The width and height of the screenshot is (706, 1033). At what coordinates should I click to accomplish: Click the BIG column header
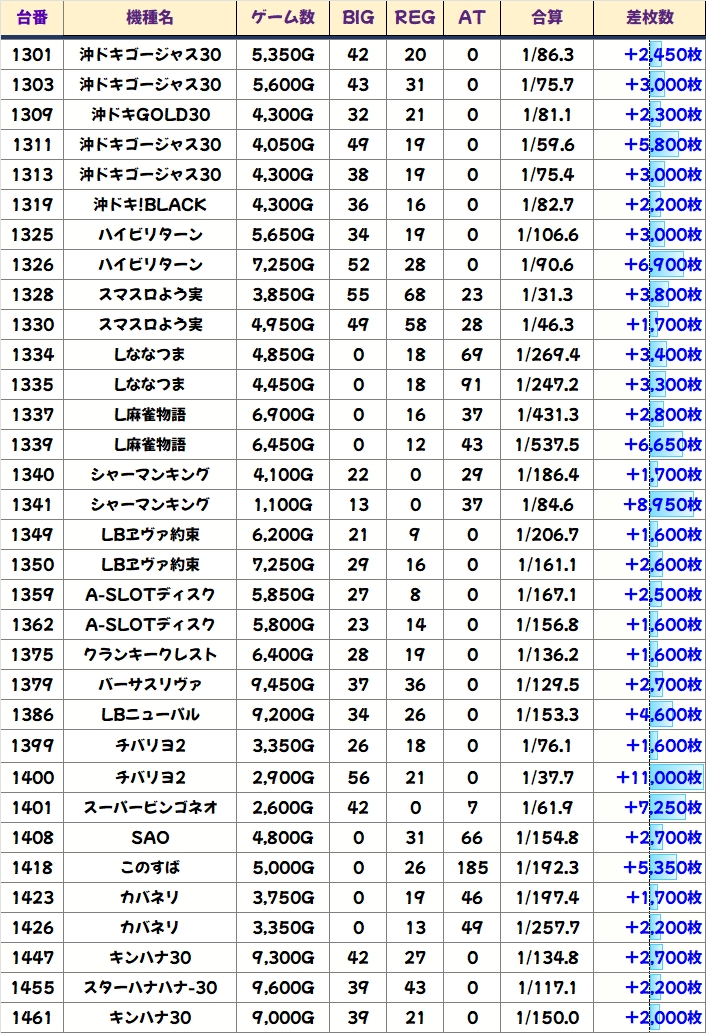358,18
